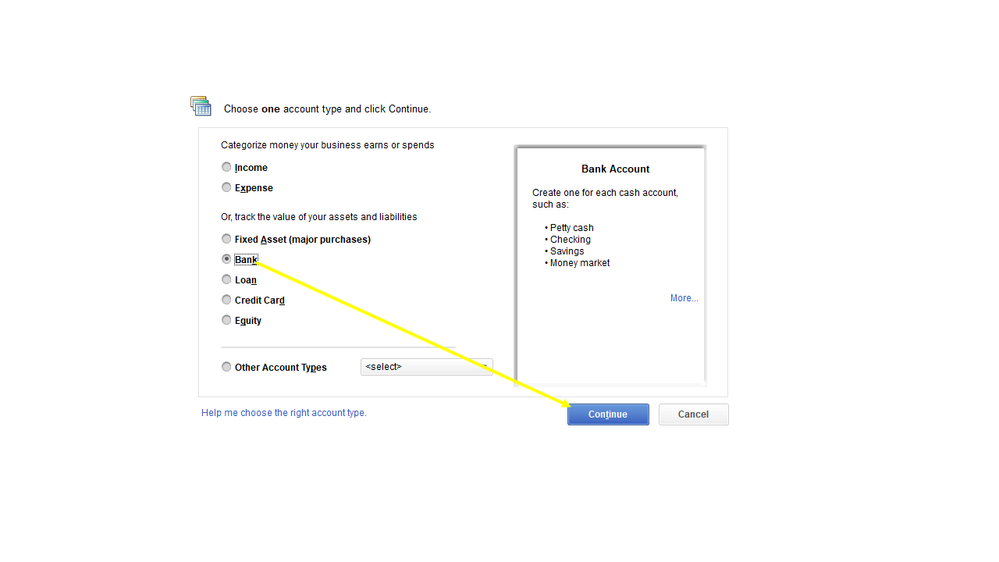Enable the Other Account Types option
Viewport: 999px width, 562px height.
tap(227, 367)
